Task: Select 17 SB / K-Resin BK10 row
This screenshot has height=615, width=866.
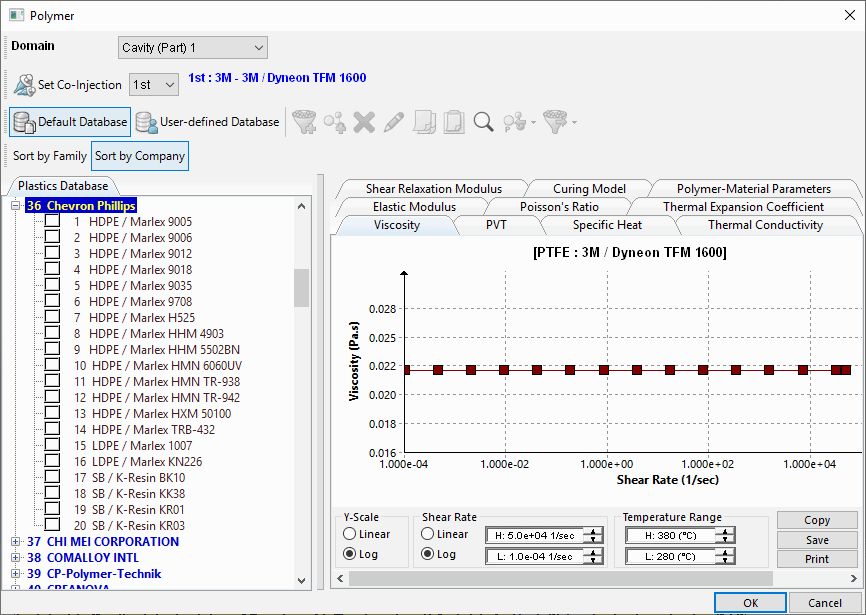Action: pyautogui.click(x=130, y=478)
